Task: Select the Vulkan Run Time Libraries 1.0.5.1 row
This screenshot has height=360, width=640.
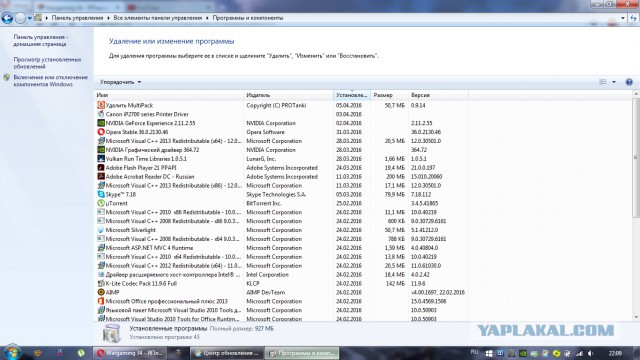Action: pyautogui.click(x=281, y=158)
